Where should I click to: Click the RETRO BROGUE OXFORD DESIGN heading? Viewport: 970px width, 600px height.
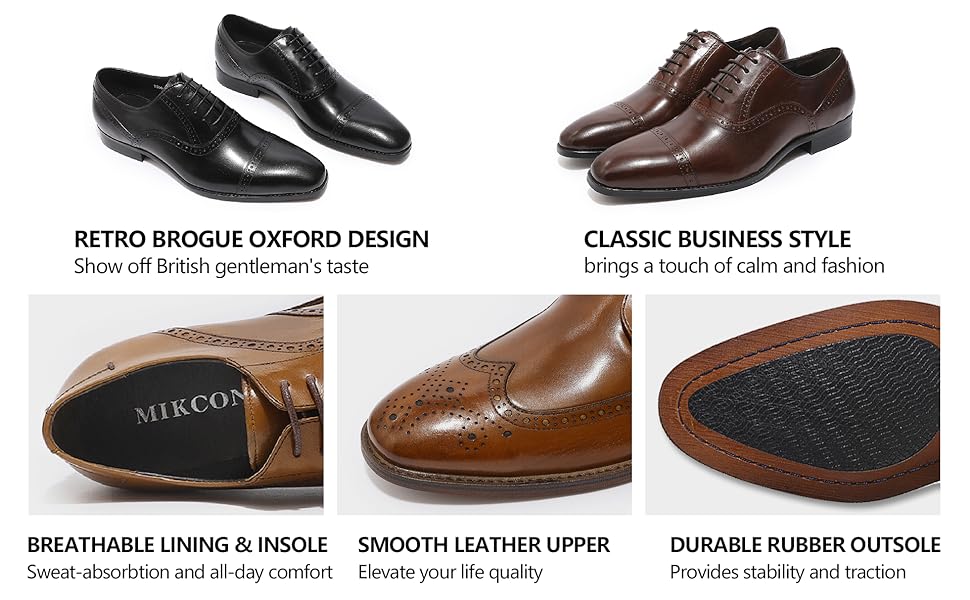(251, 239)
